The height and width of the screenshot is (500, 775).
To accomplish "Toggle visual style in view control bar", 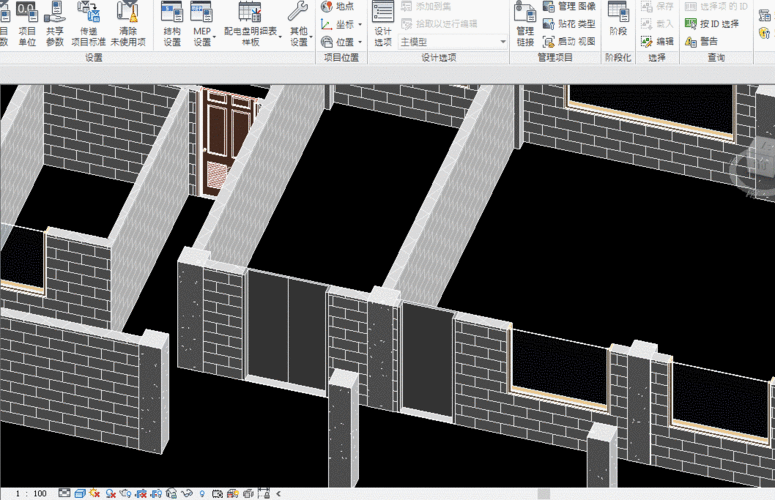I will tap(81, 493).
